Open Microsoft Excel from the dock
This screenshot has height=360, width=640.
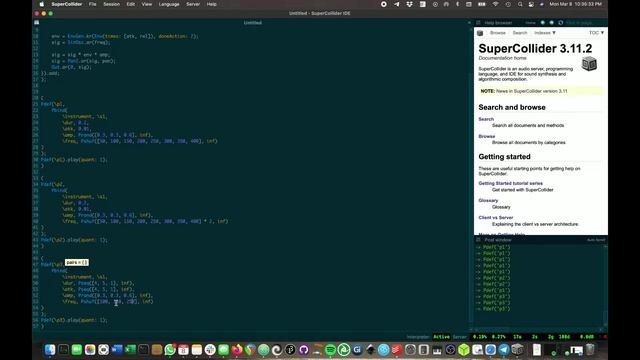coord(130,350)
